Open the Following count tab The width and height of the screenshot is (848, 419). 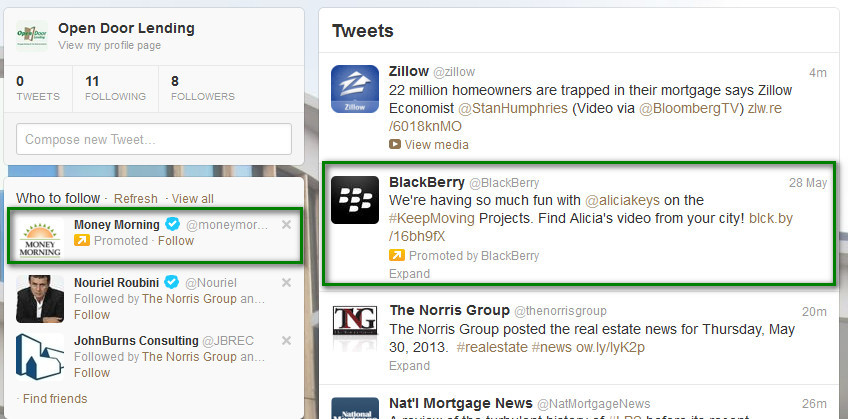pos(115,89)
